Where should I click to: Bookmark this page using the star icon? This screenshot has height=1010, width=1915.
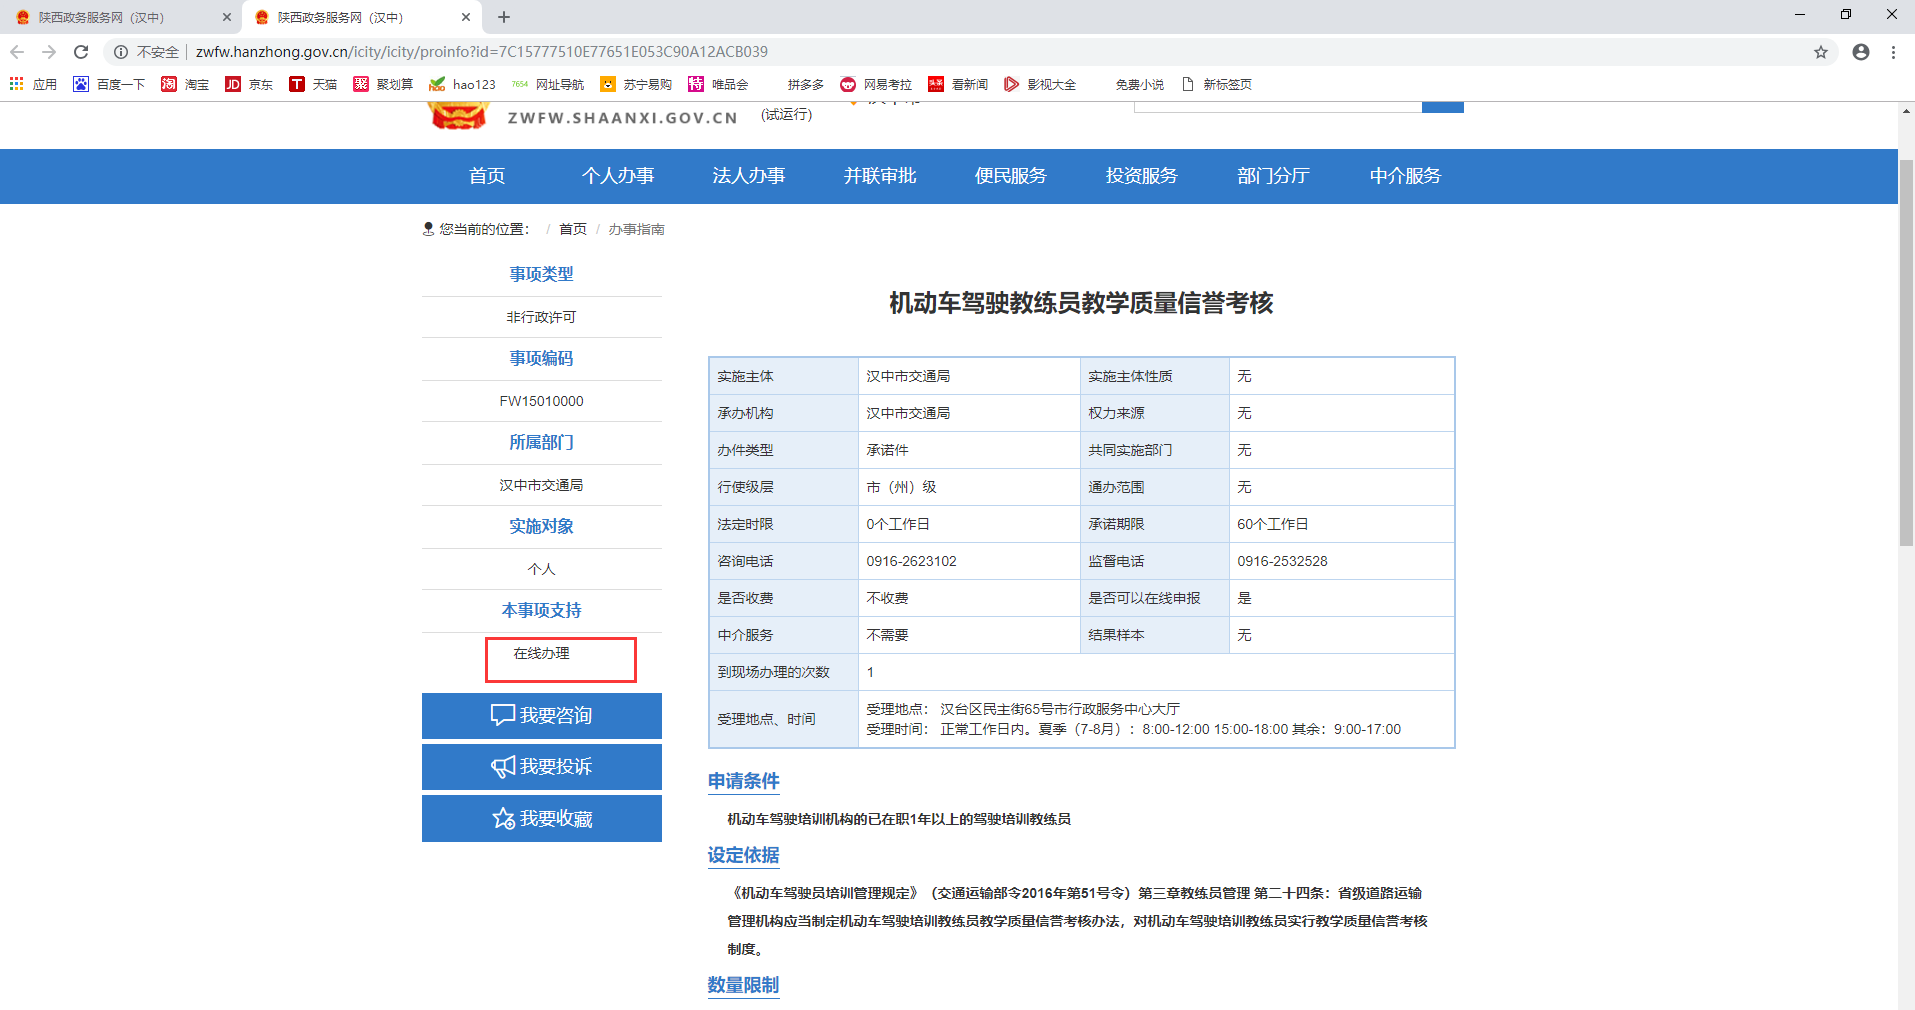[x=1821, y=51]
